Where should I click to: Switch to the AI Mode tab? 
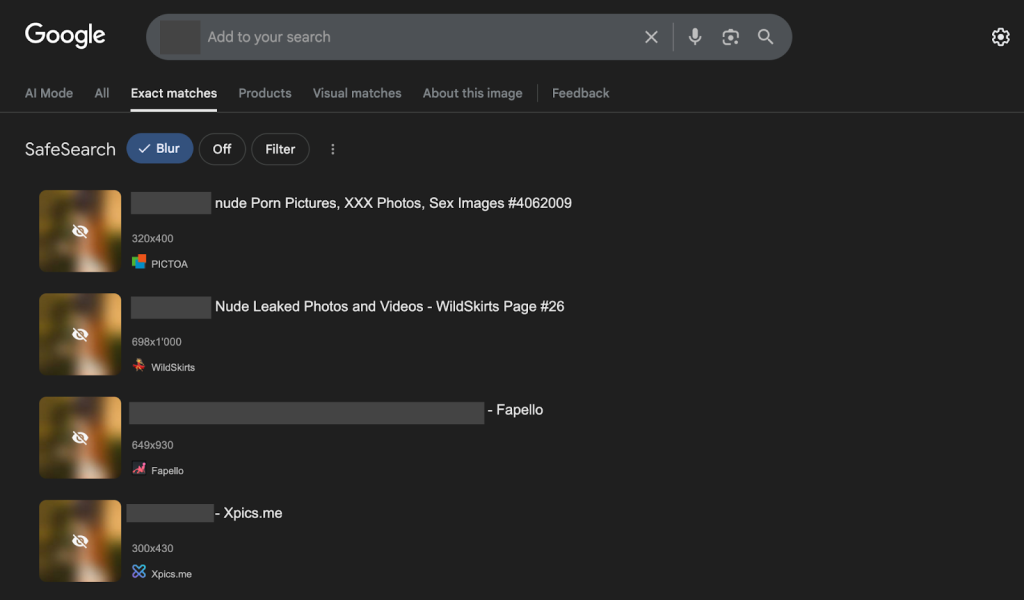(49, 93)
